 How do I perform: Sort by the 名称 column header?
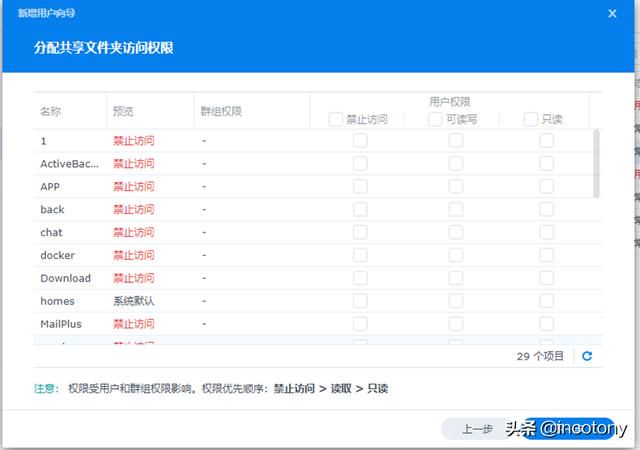[70, 111]
